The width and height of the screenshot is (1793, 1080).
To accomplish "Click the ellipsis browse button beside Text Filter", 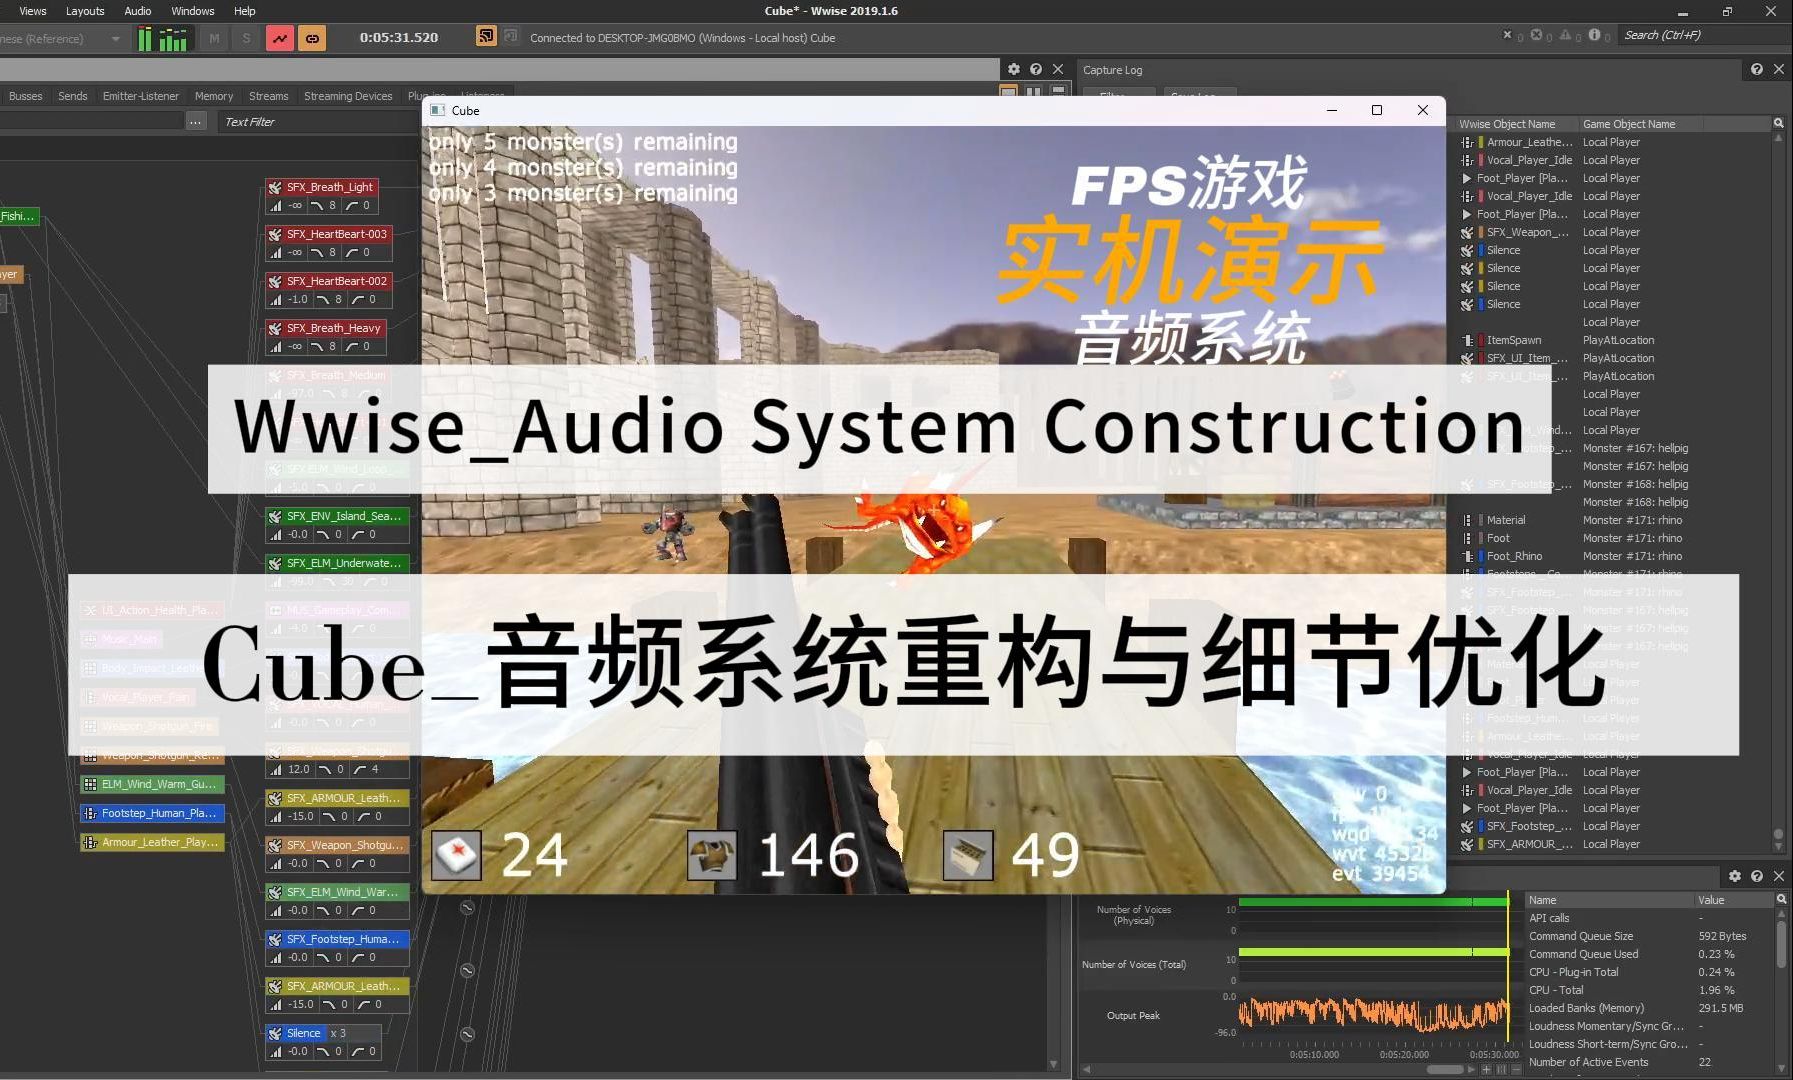I will pos(196,121).
